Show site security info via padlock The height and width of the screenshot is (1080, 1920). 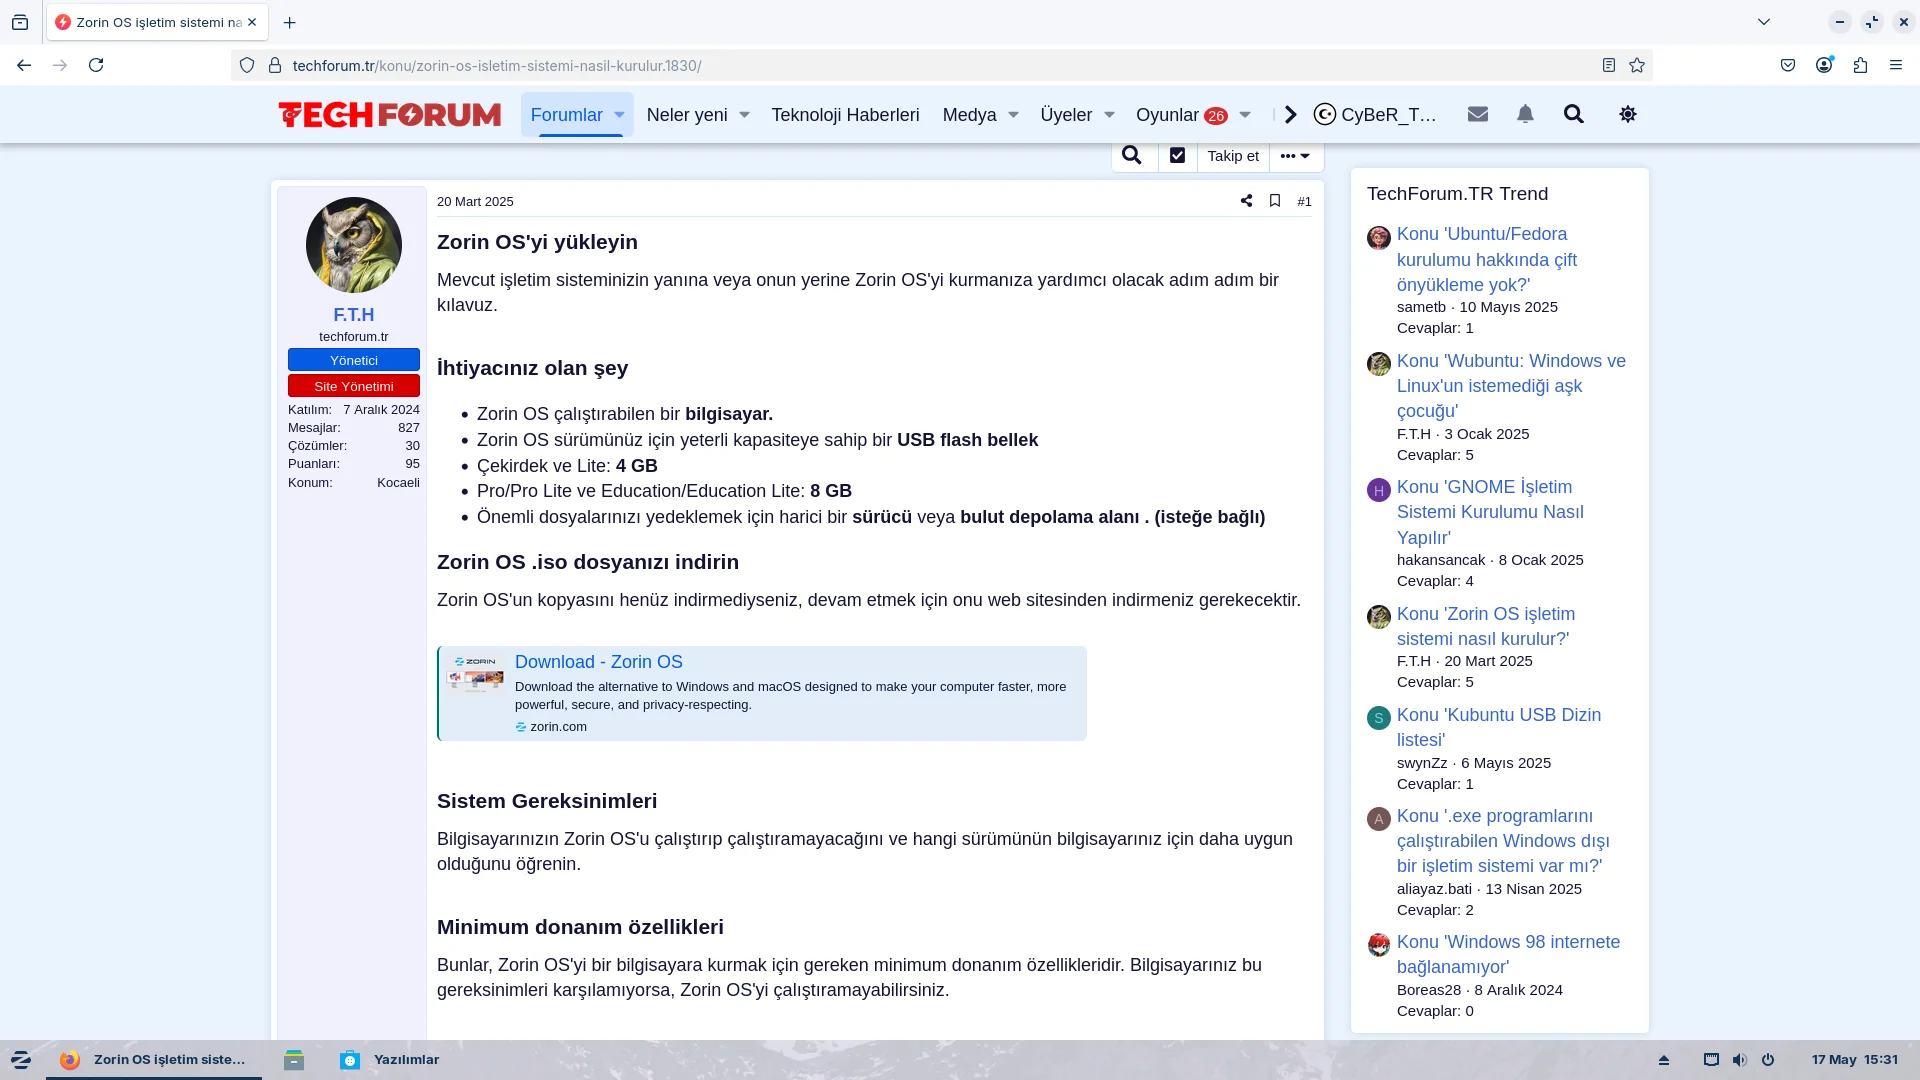275,65
